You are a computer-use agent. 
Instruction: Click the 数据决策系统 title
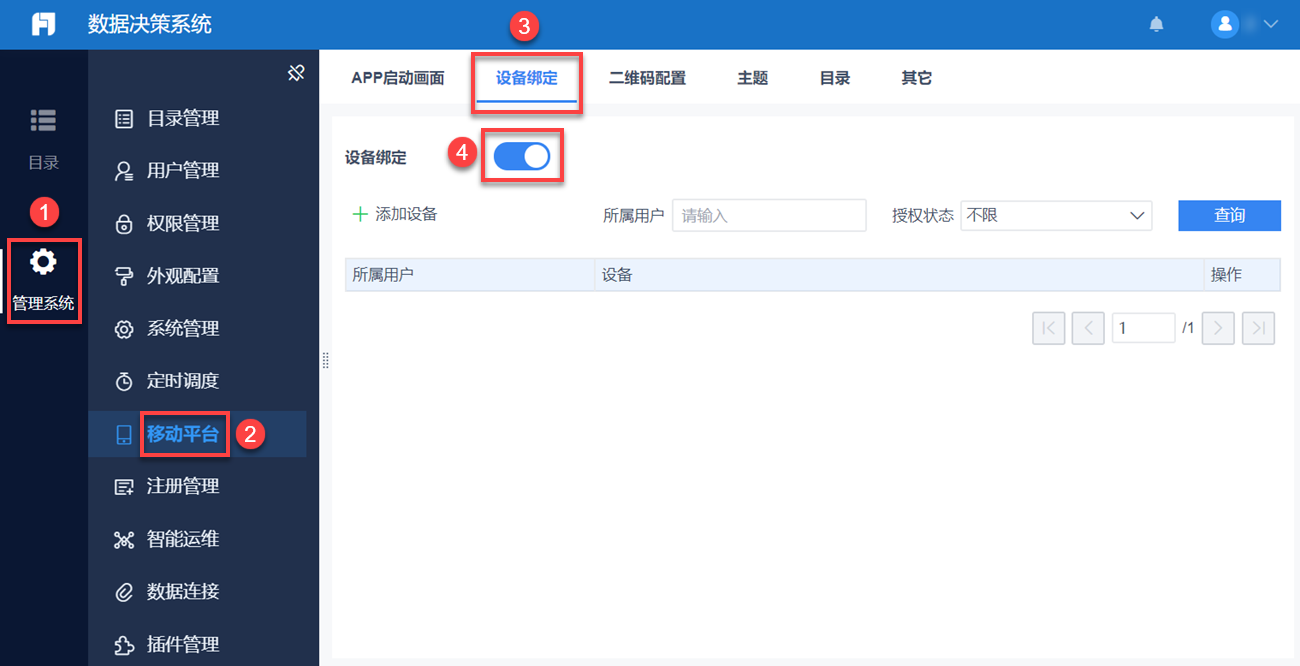[x=150, y=24]
